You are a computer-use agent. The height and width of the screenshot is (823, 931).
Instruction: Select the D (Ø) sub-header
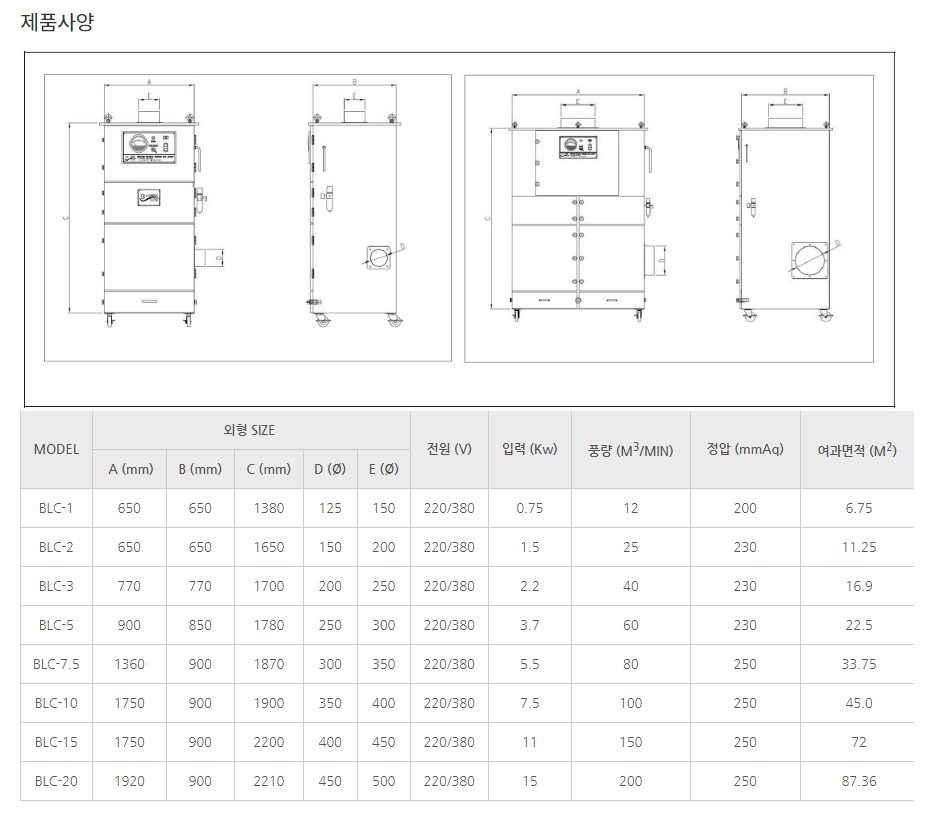[x=330, y=469]
